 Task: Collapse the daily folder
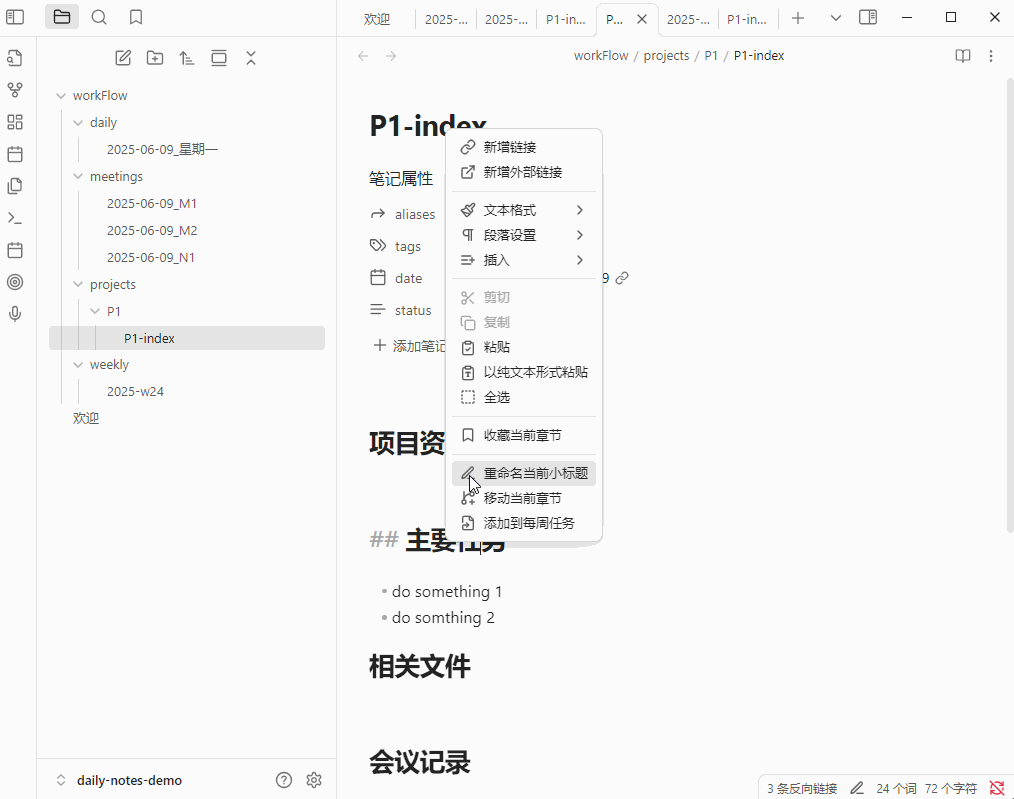tap(78, 123)
